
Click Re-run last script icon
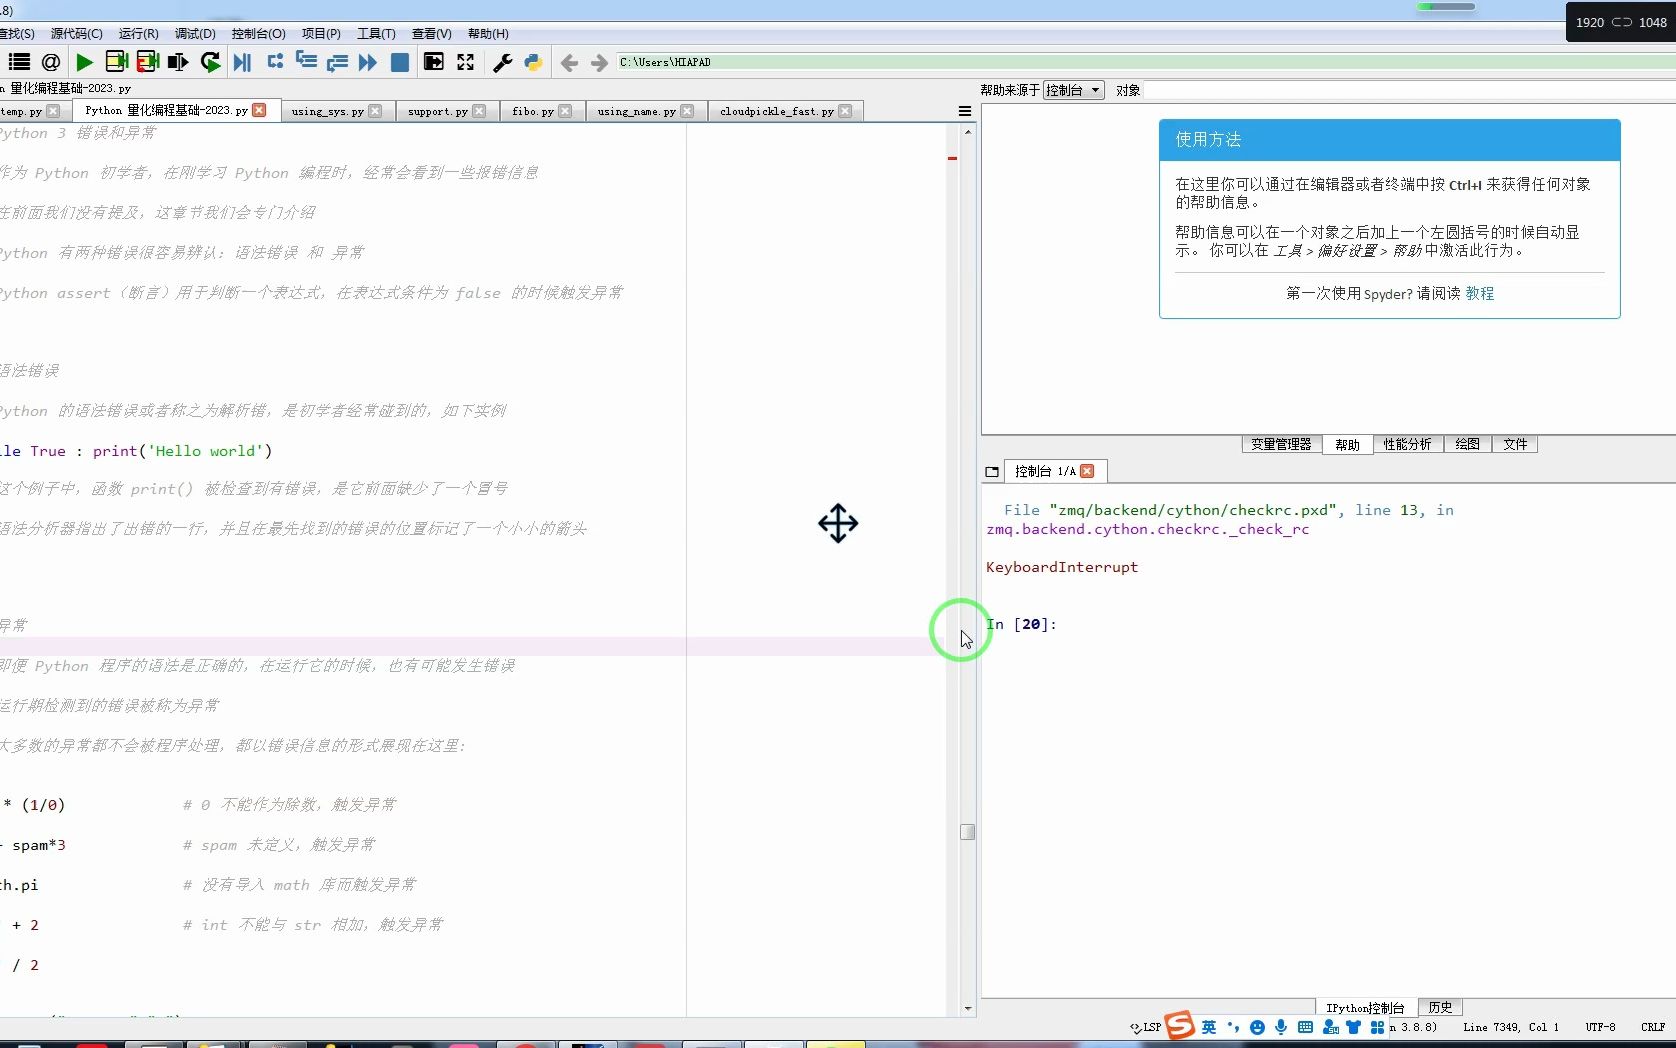(x=210, y=62)
